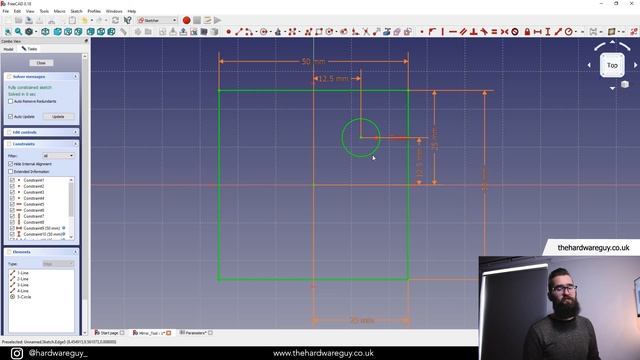Rotate view with cube left arrow
This screenshot has height=360, width=640.
click(589, 65)
